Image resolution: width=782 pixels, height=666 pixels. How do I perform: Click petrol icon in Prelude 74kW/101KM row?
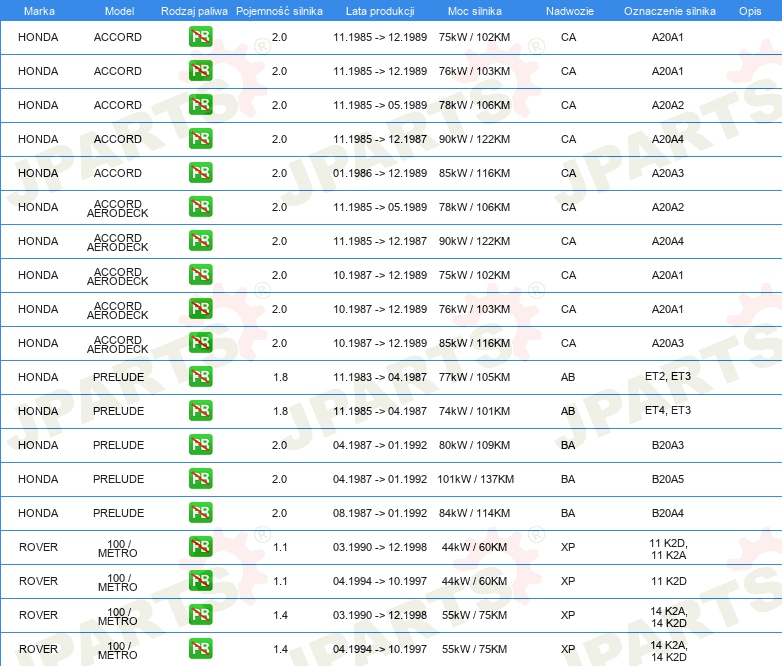tap(200, 410)
